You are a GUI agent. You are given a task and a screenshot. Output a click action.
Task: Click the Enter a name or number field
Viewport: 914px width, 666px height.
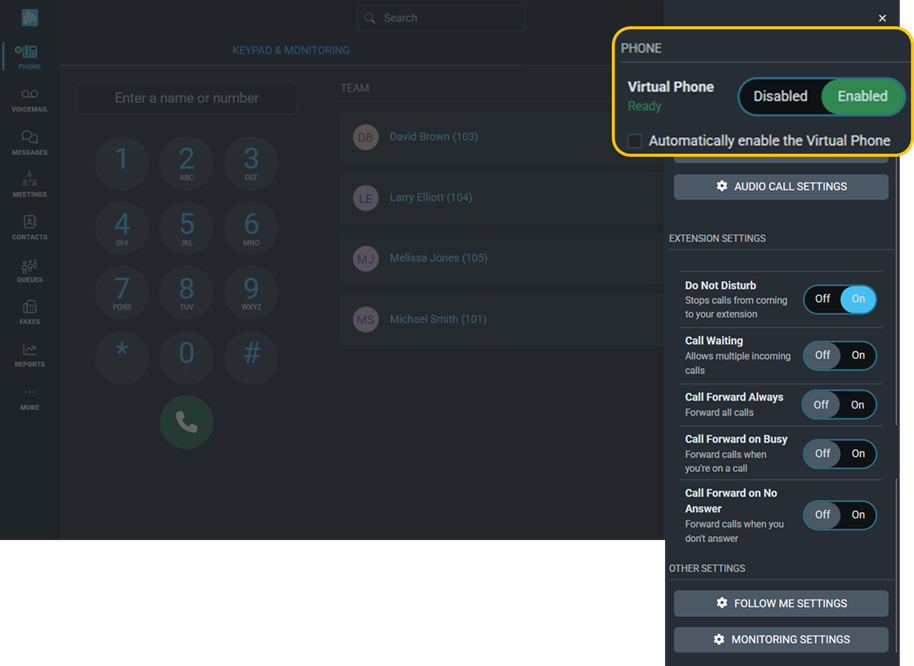coord(186,98)
